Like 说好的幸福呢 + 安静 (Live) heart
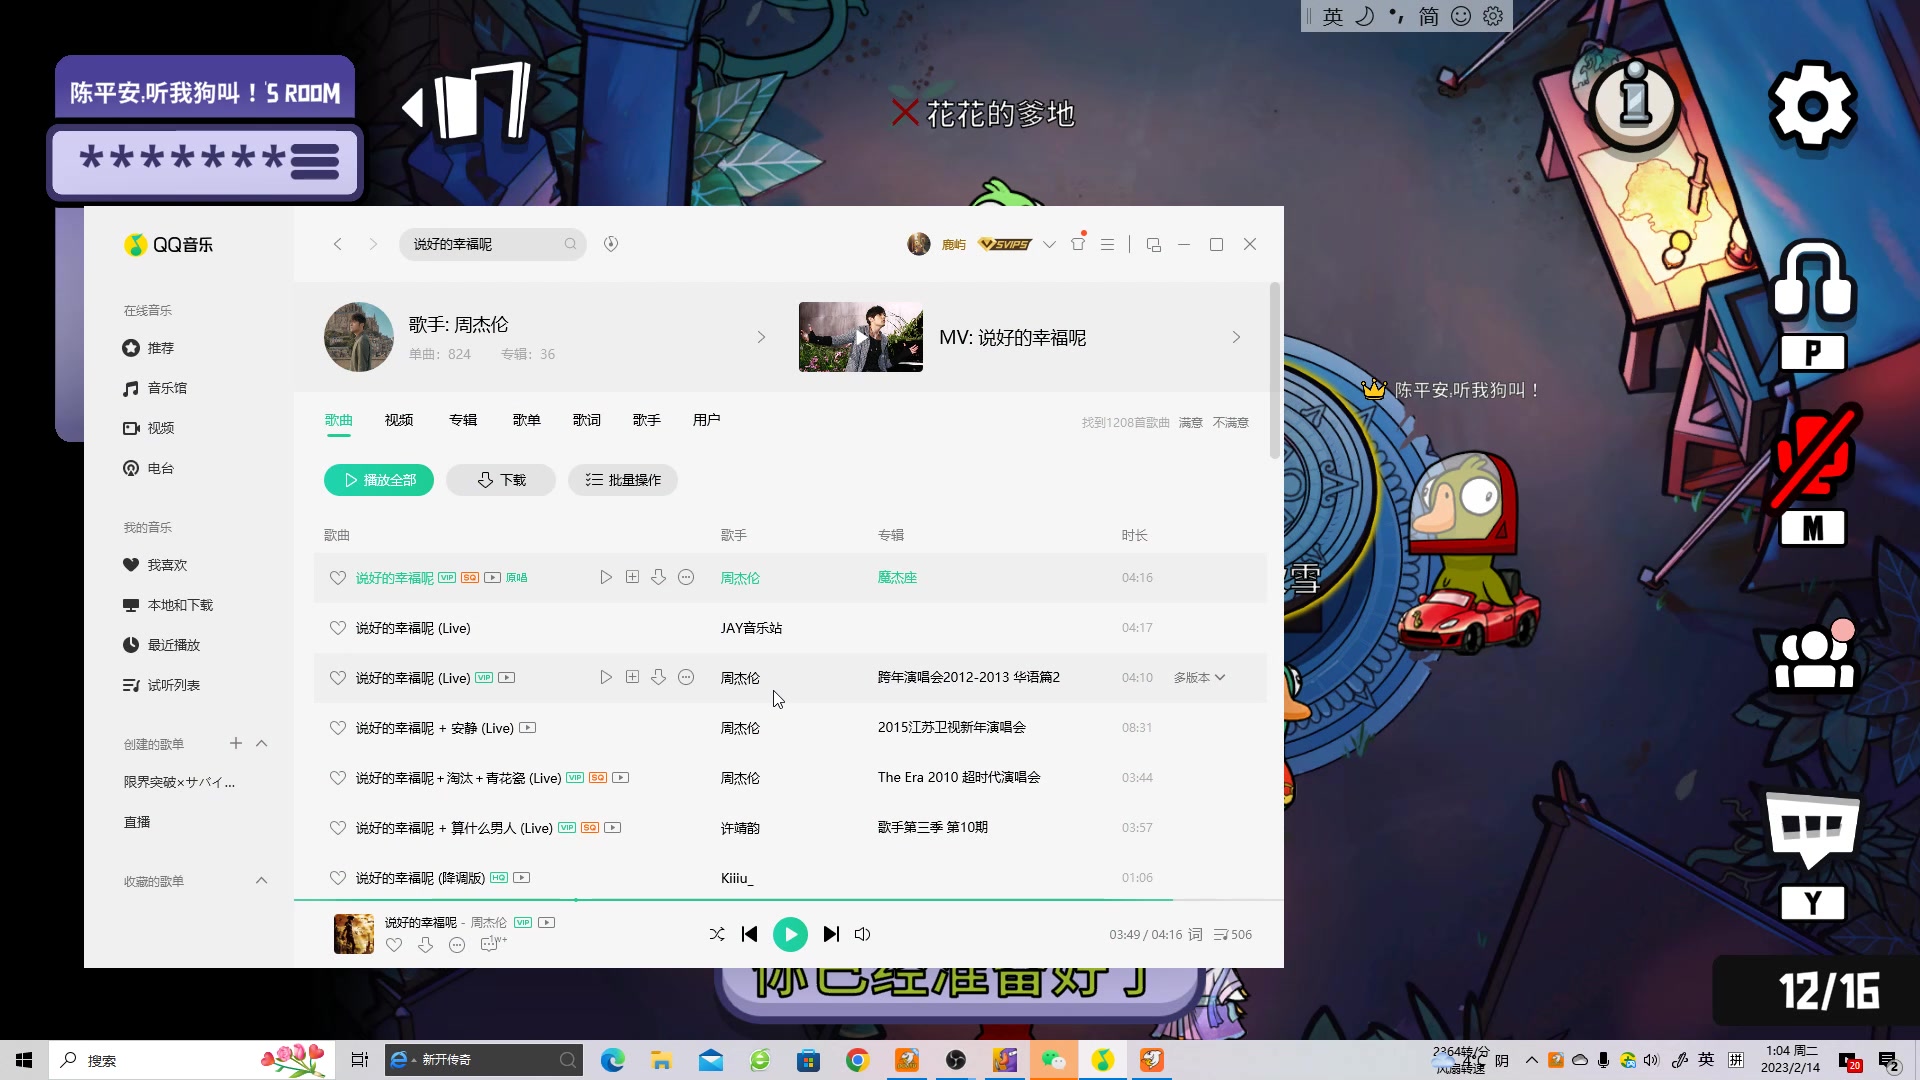Screen dimensions: 1920x1080 (x=338, y=728)
